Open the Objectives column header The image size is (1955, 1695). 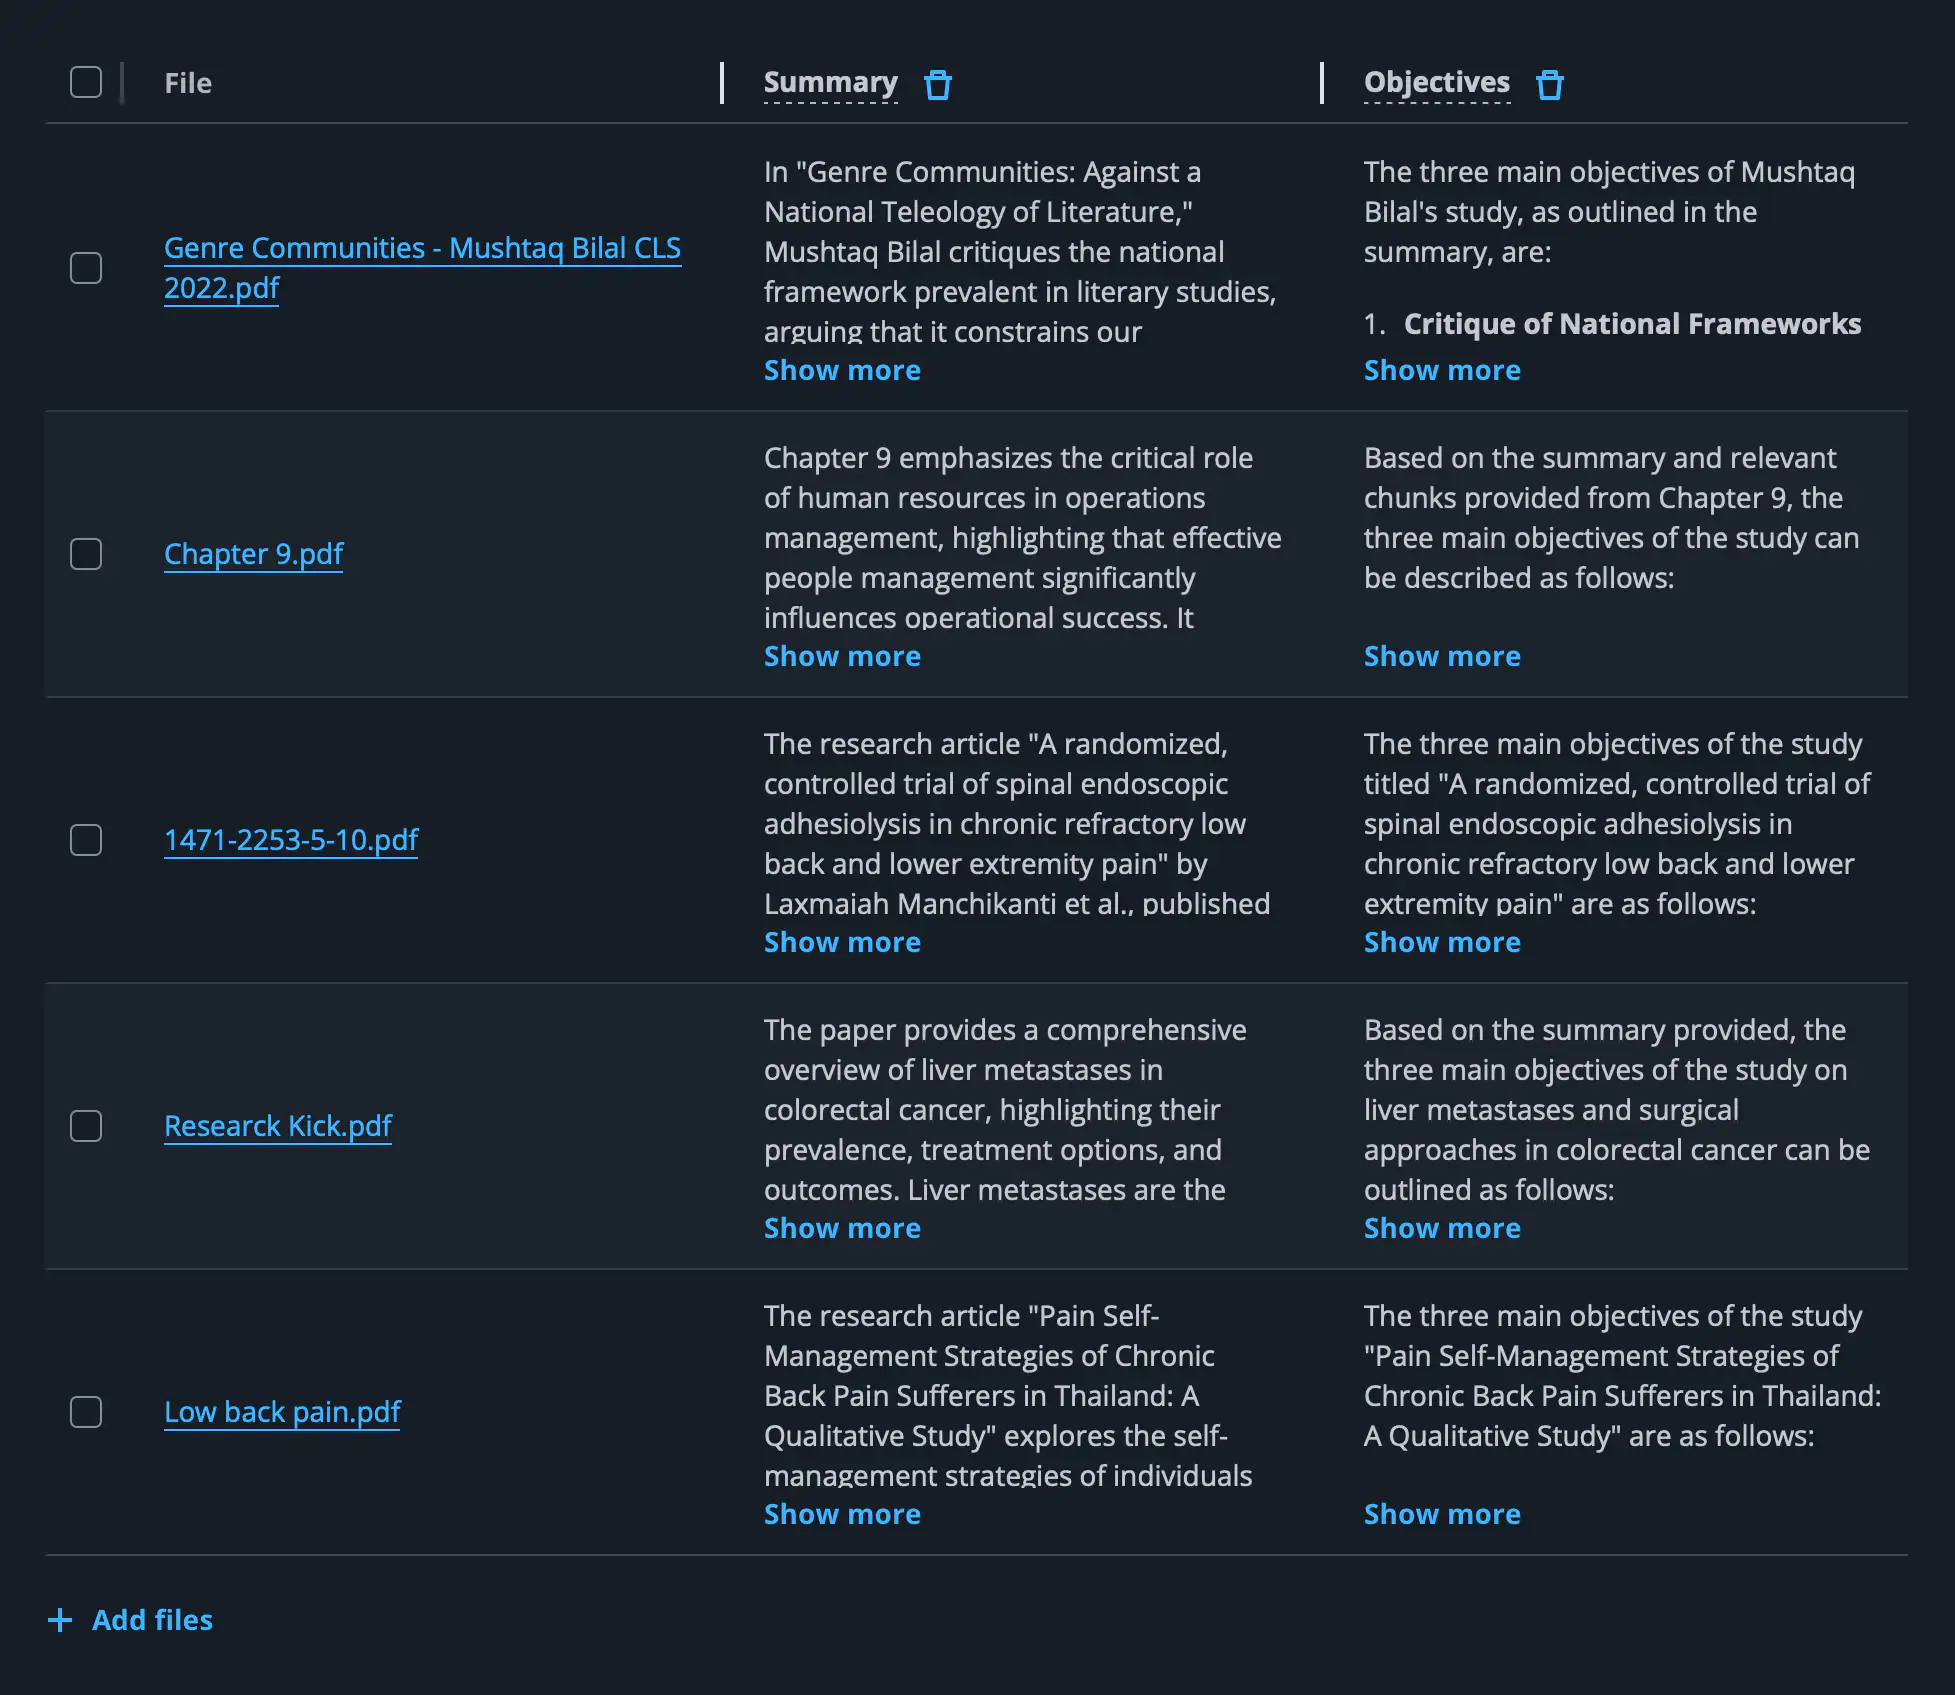pyautogui.click(x=1437, y=83)
